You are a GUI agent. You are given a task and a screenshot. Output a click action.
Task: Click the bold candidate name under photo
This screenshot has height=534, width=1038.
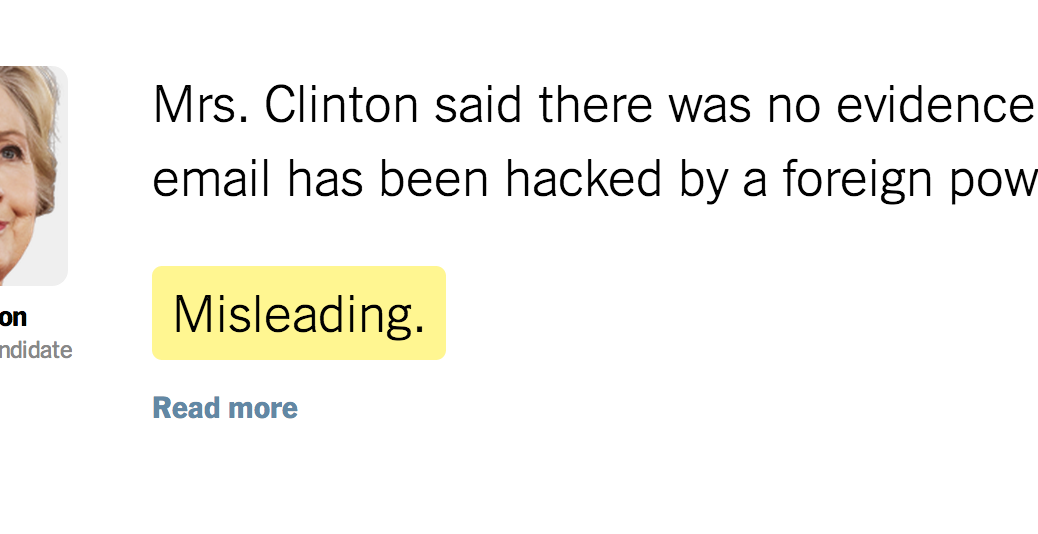14,317
